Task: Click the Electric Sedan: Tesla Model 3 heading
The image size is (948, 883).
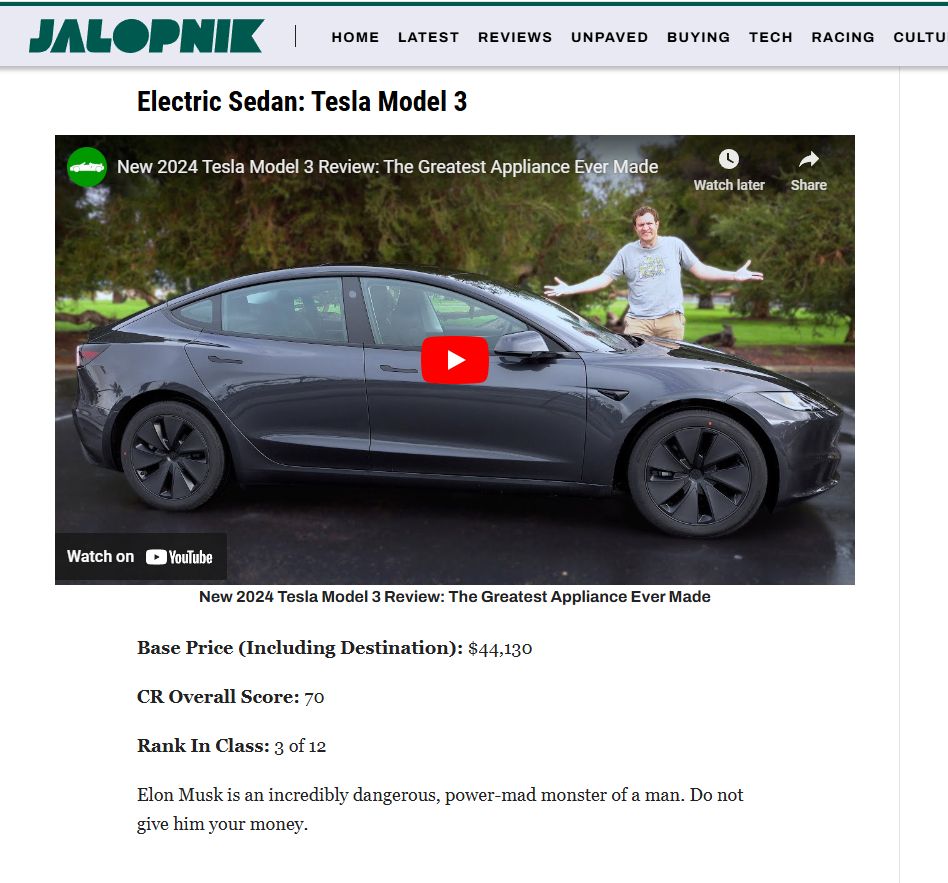Action: (302, 102)
